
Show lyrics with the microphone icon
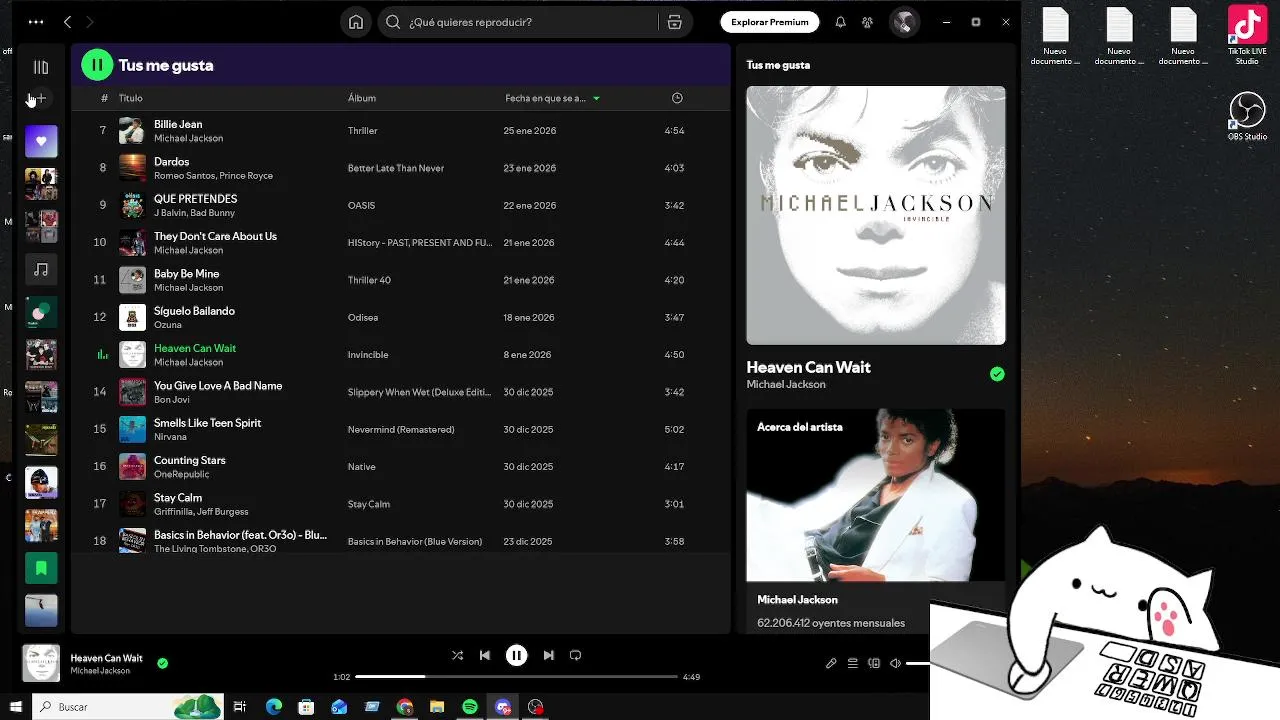831,663
